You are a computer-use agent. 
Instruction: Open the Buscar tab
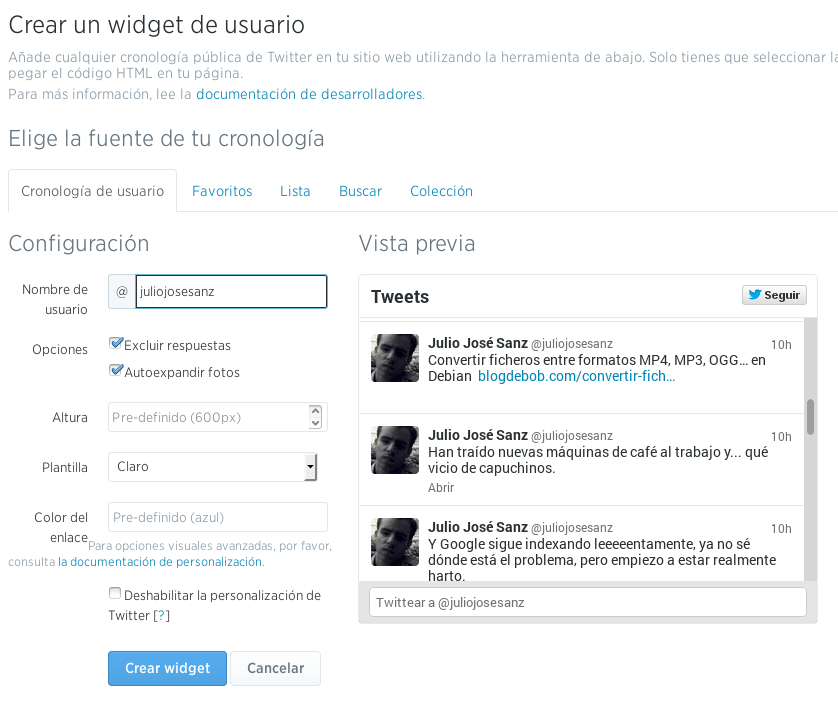coord(360,191)
